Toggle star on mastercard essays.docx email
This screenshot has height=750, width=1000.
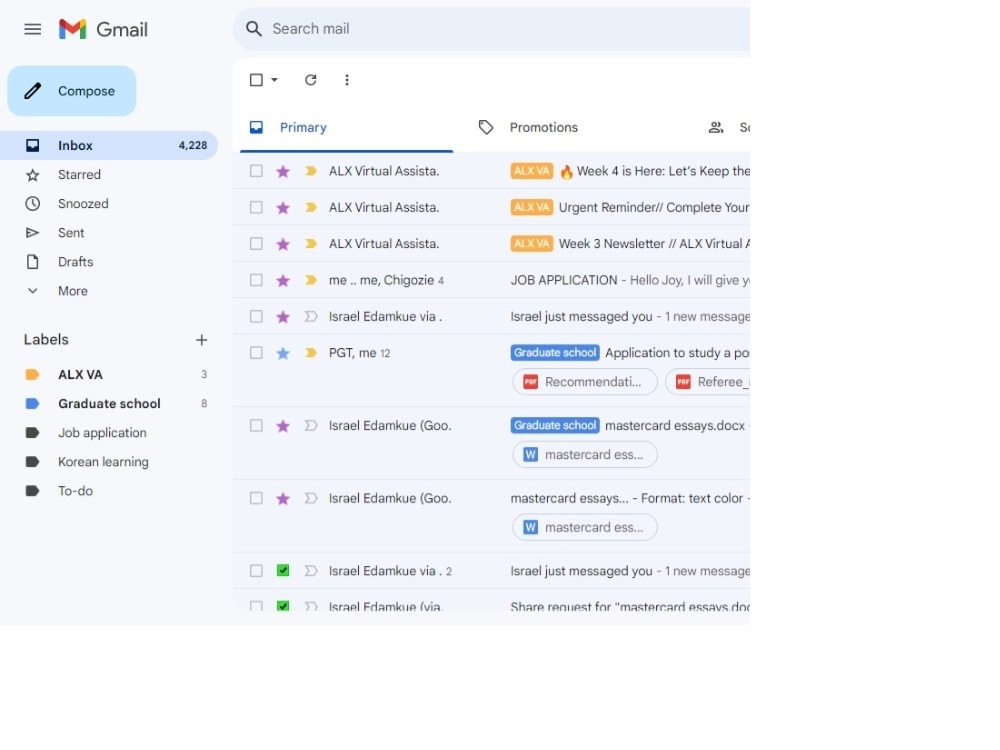(283, 425)
